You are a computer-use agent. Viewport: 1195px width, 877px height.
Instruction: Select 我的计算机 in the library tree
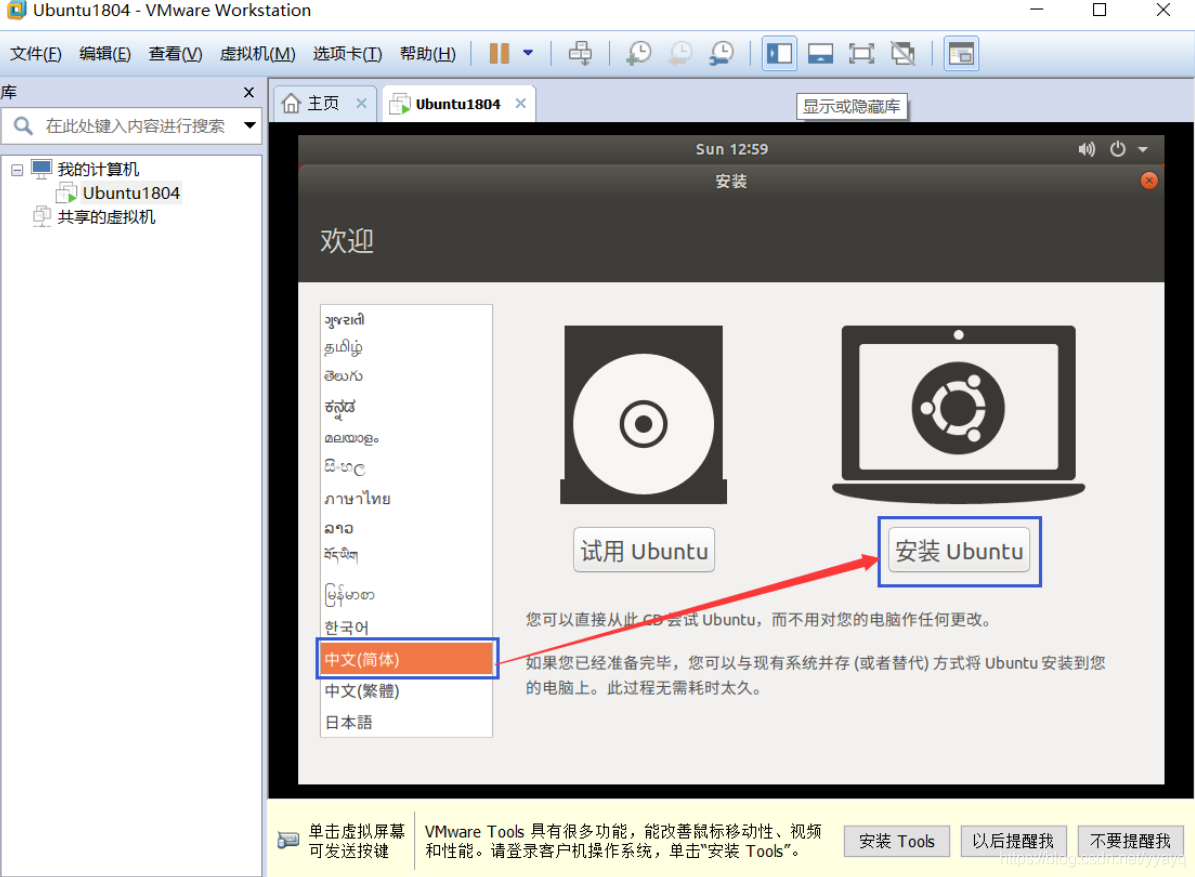click(x=98, y=169)
